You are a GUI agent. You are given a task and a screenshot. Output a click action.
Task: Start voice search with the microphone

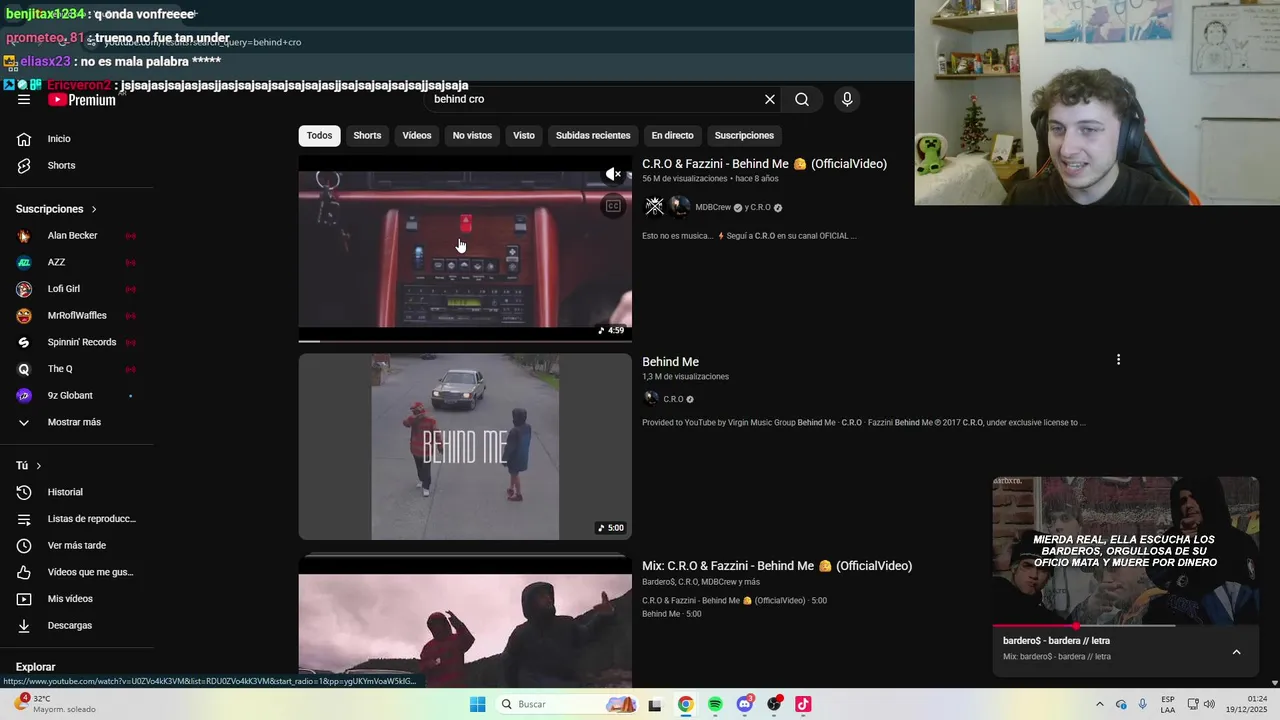[847, 99]
